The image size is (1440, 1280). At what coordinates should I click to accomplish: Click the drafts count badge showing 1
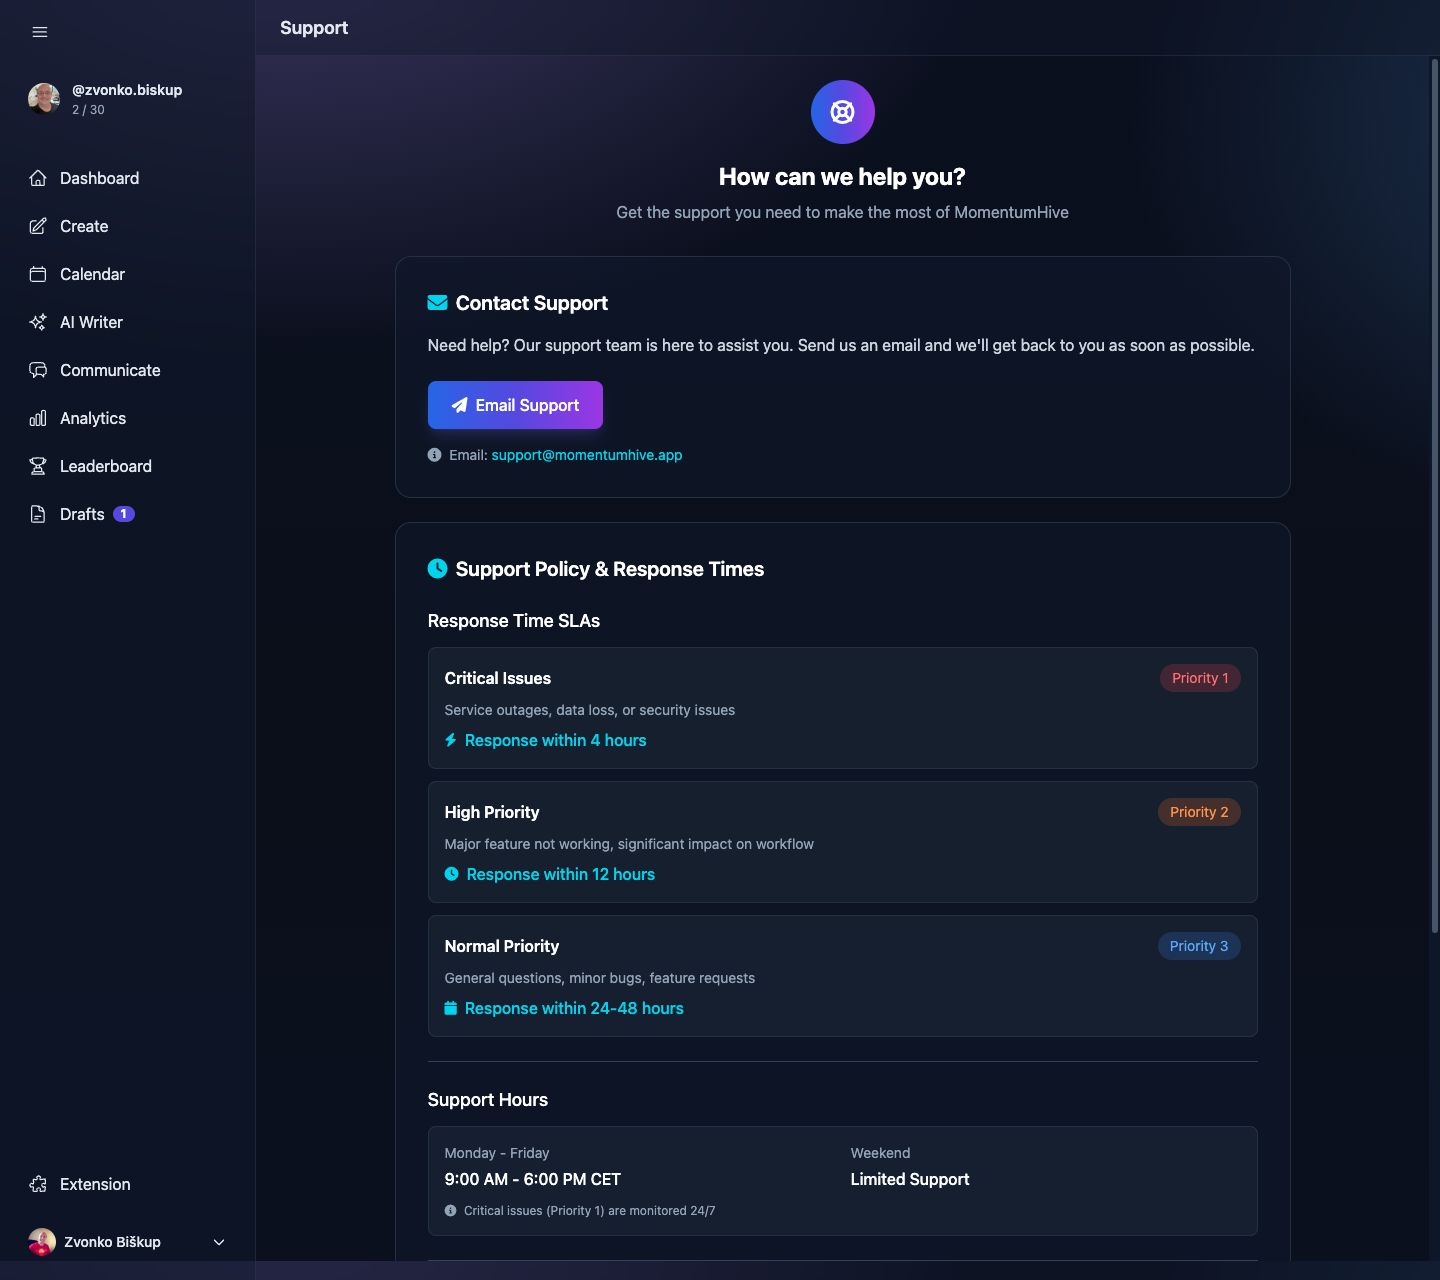(124, 514)
